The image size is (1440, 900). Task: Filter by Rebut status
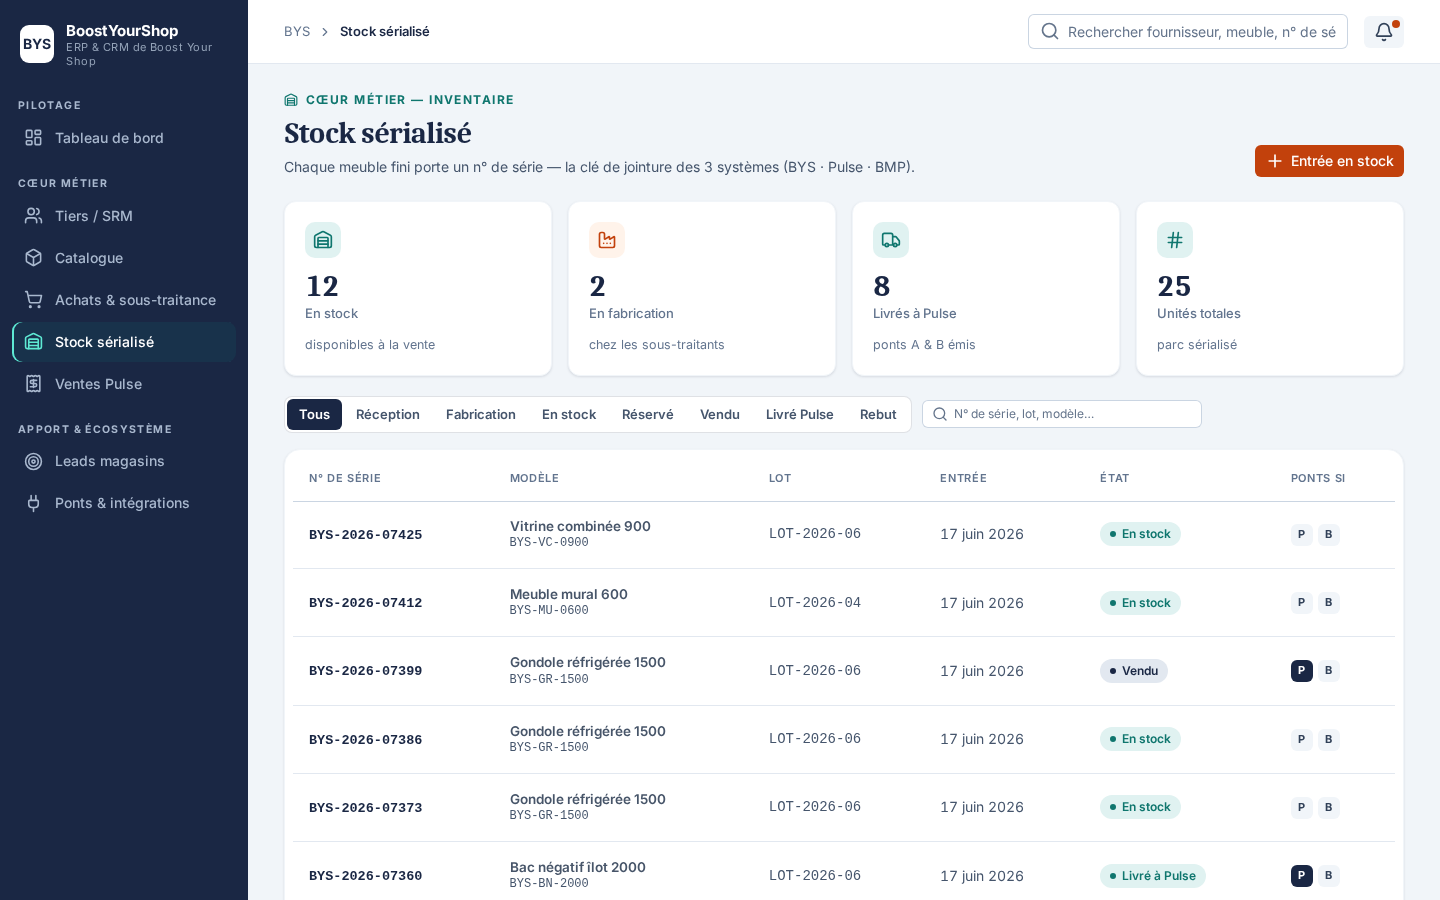coord(878,414)
